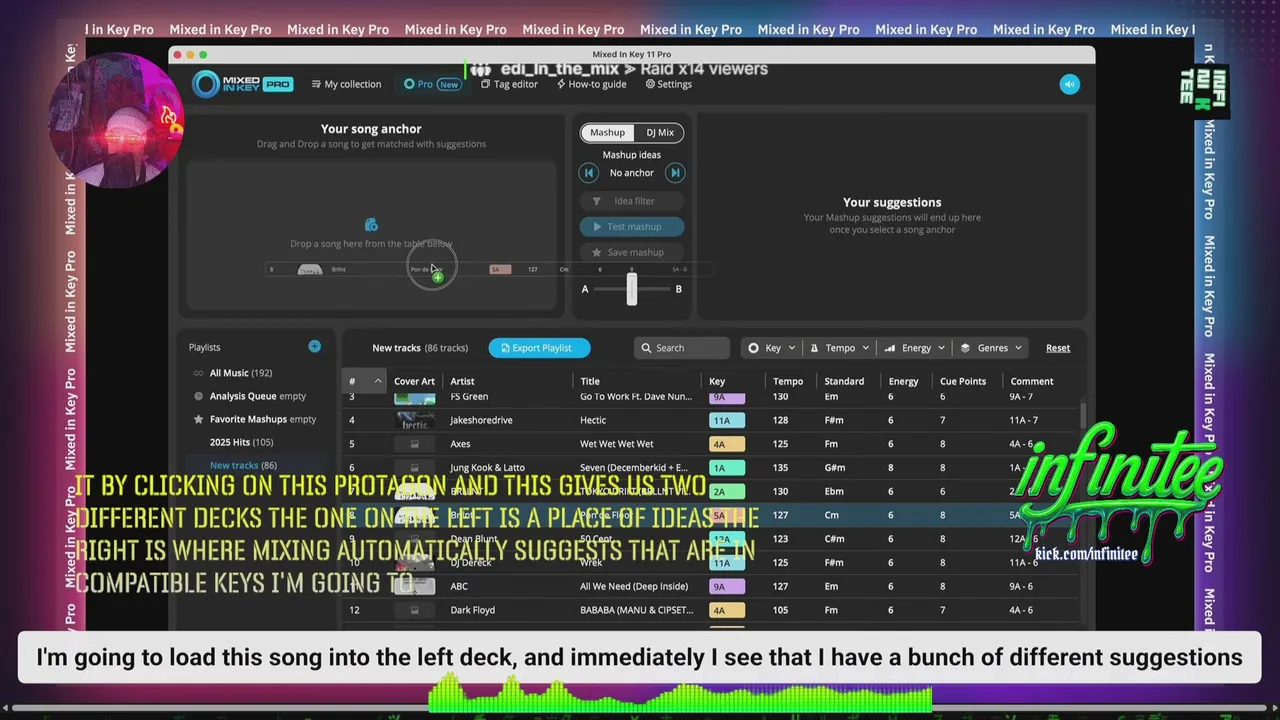Select the DJ Mix mode toggle
Screen dimensions: 1280x720
[x=659, y=132]
